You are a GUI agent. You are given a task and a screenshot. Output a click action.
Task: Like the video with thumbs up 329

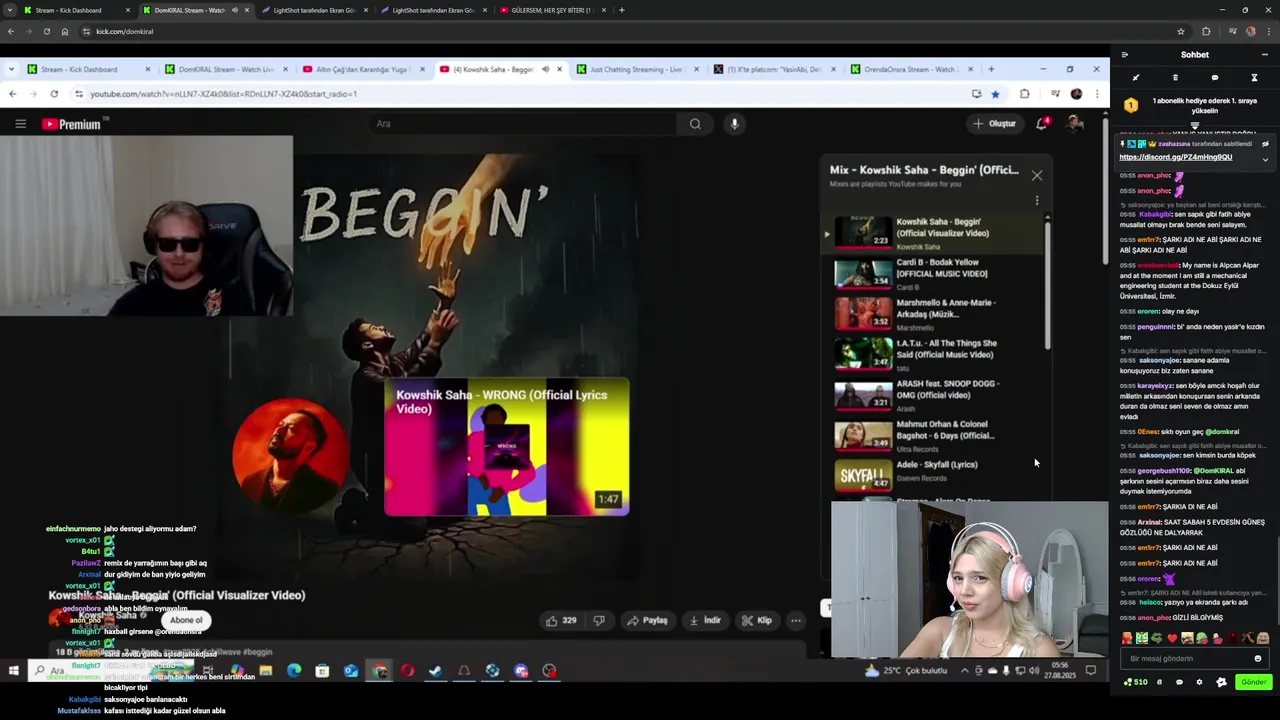560,620
